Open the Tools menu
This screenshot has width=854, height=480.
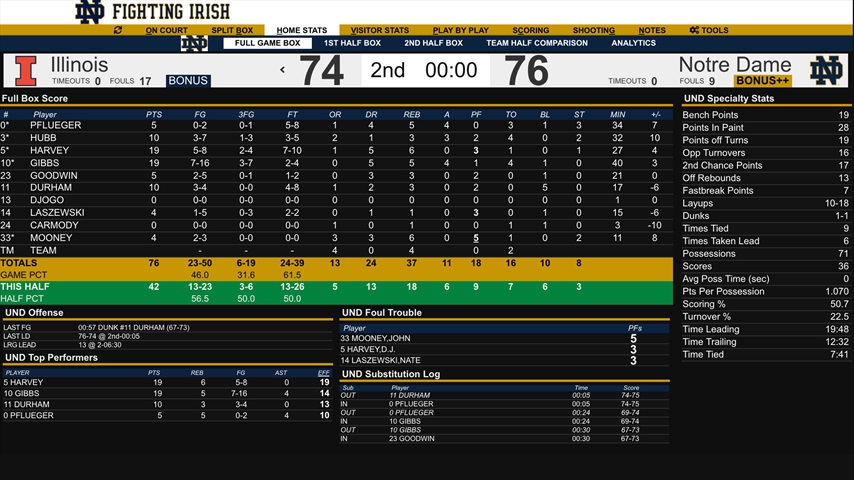709,30
